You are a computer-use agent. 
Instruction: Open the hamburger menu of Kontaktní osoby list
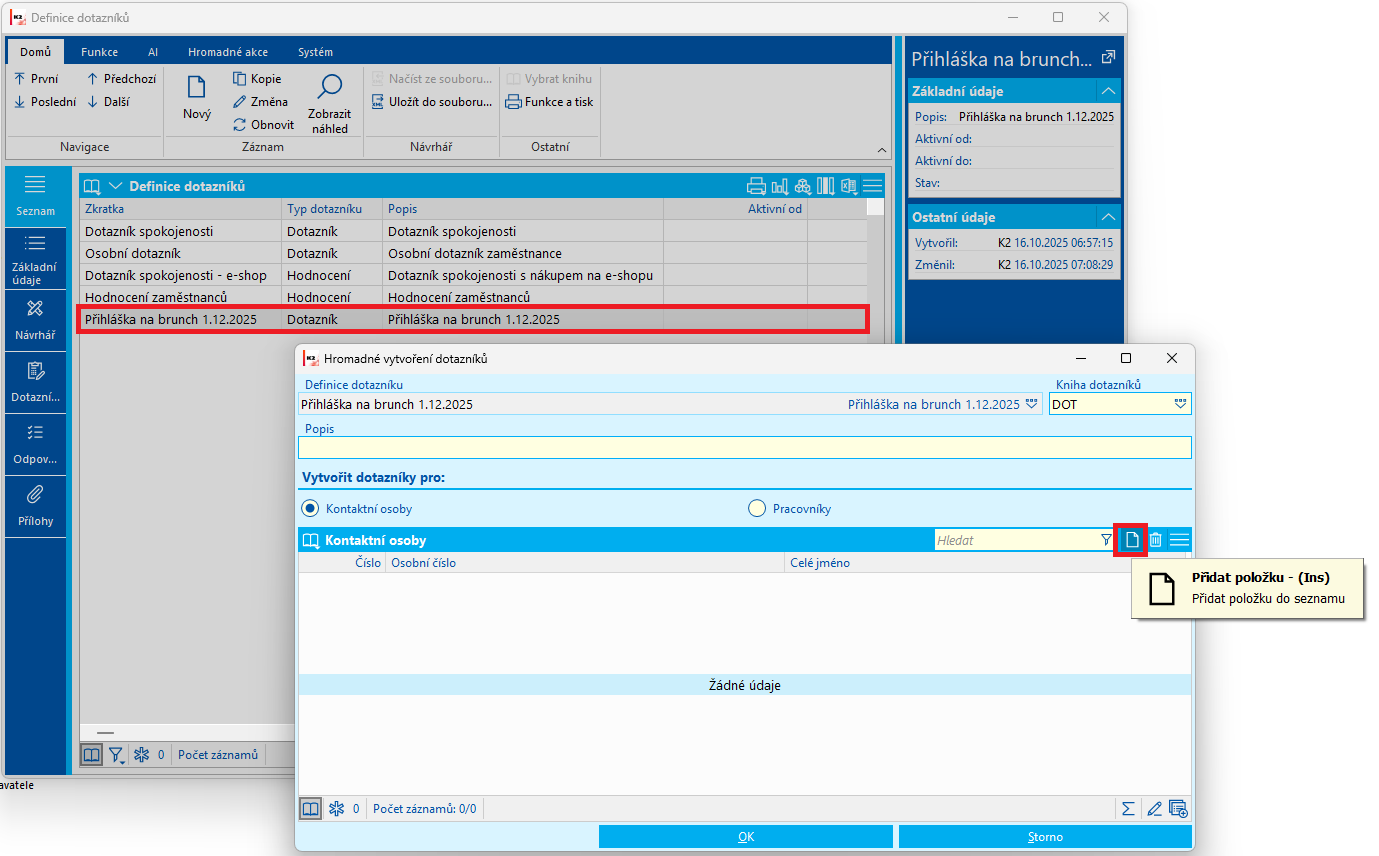click(x=1180, y=540)
